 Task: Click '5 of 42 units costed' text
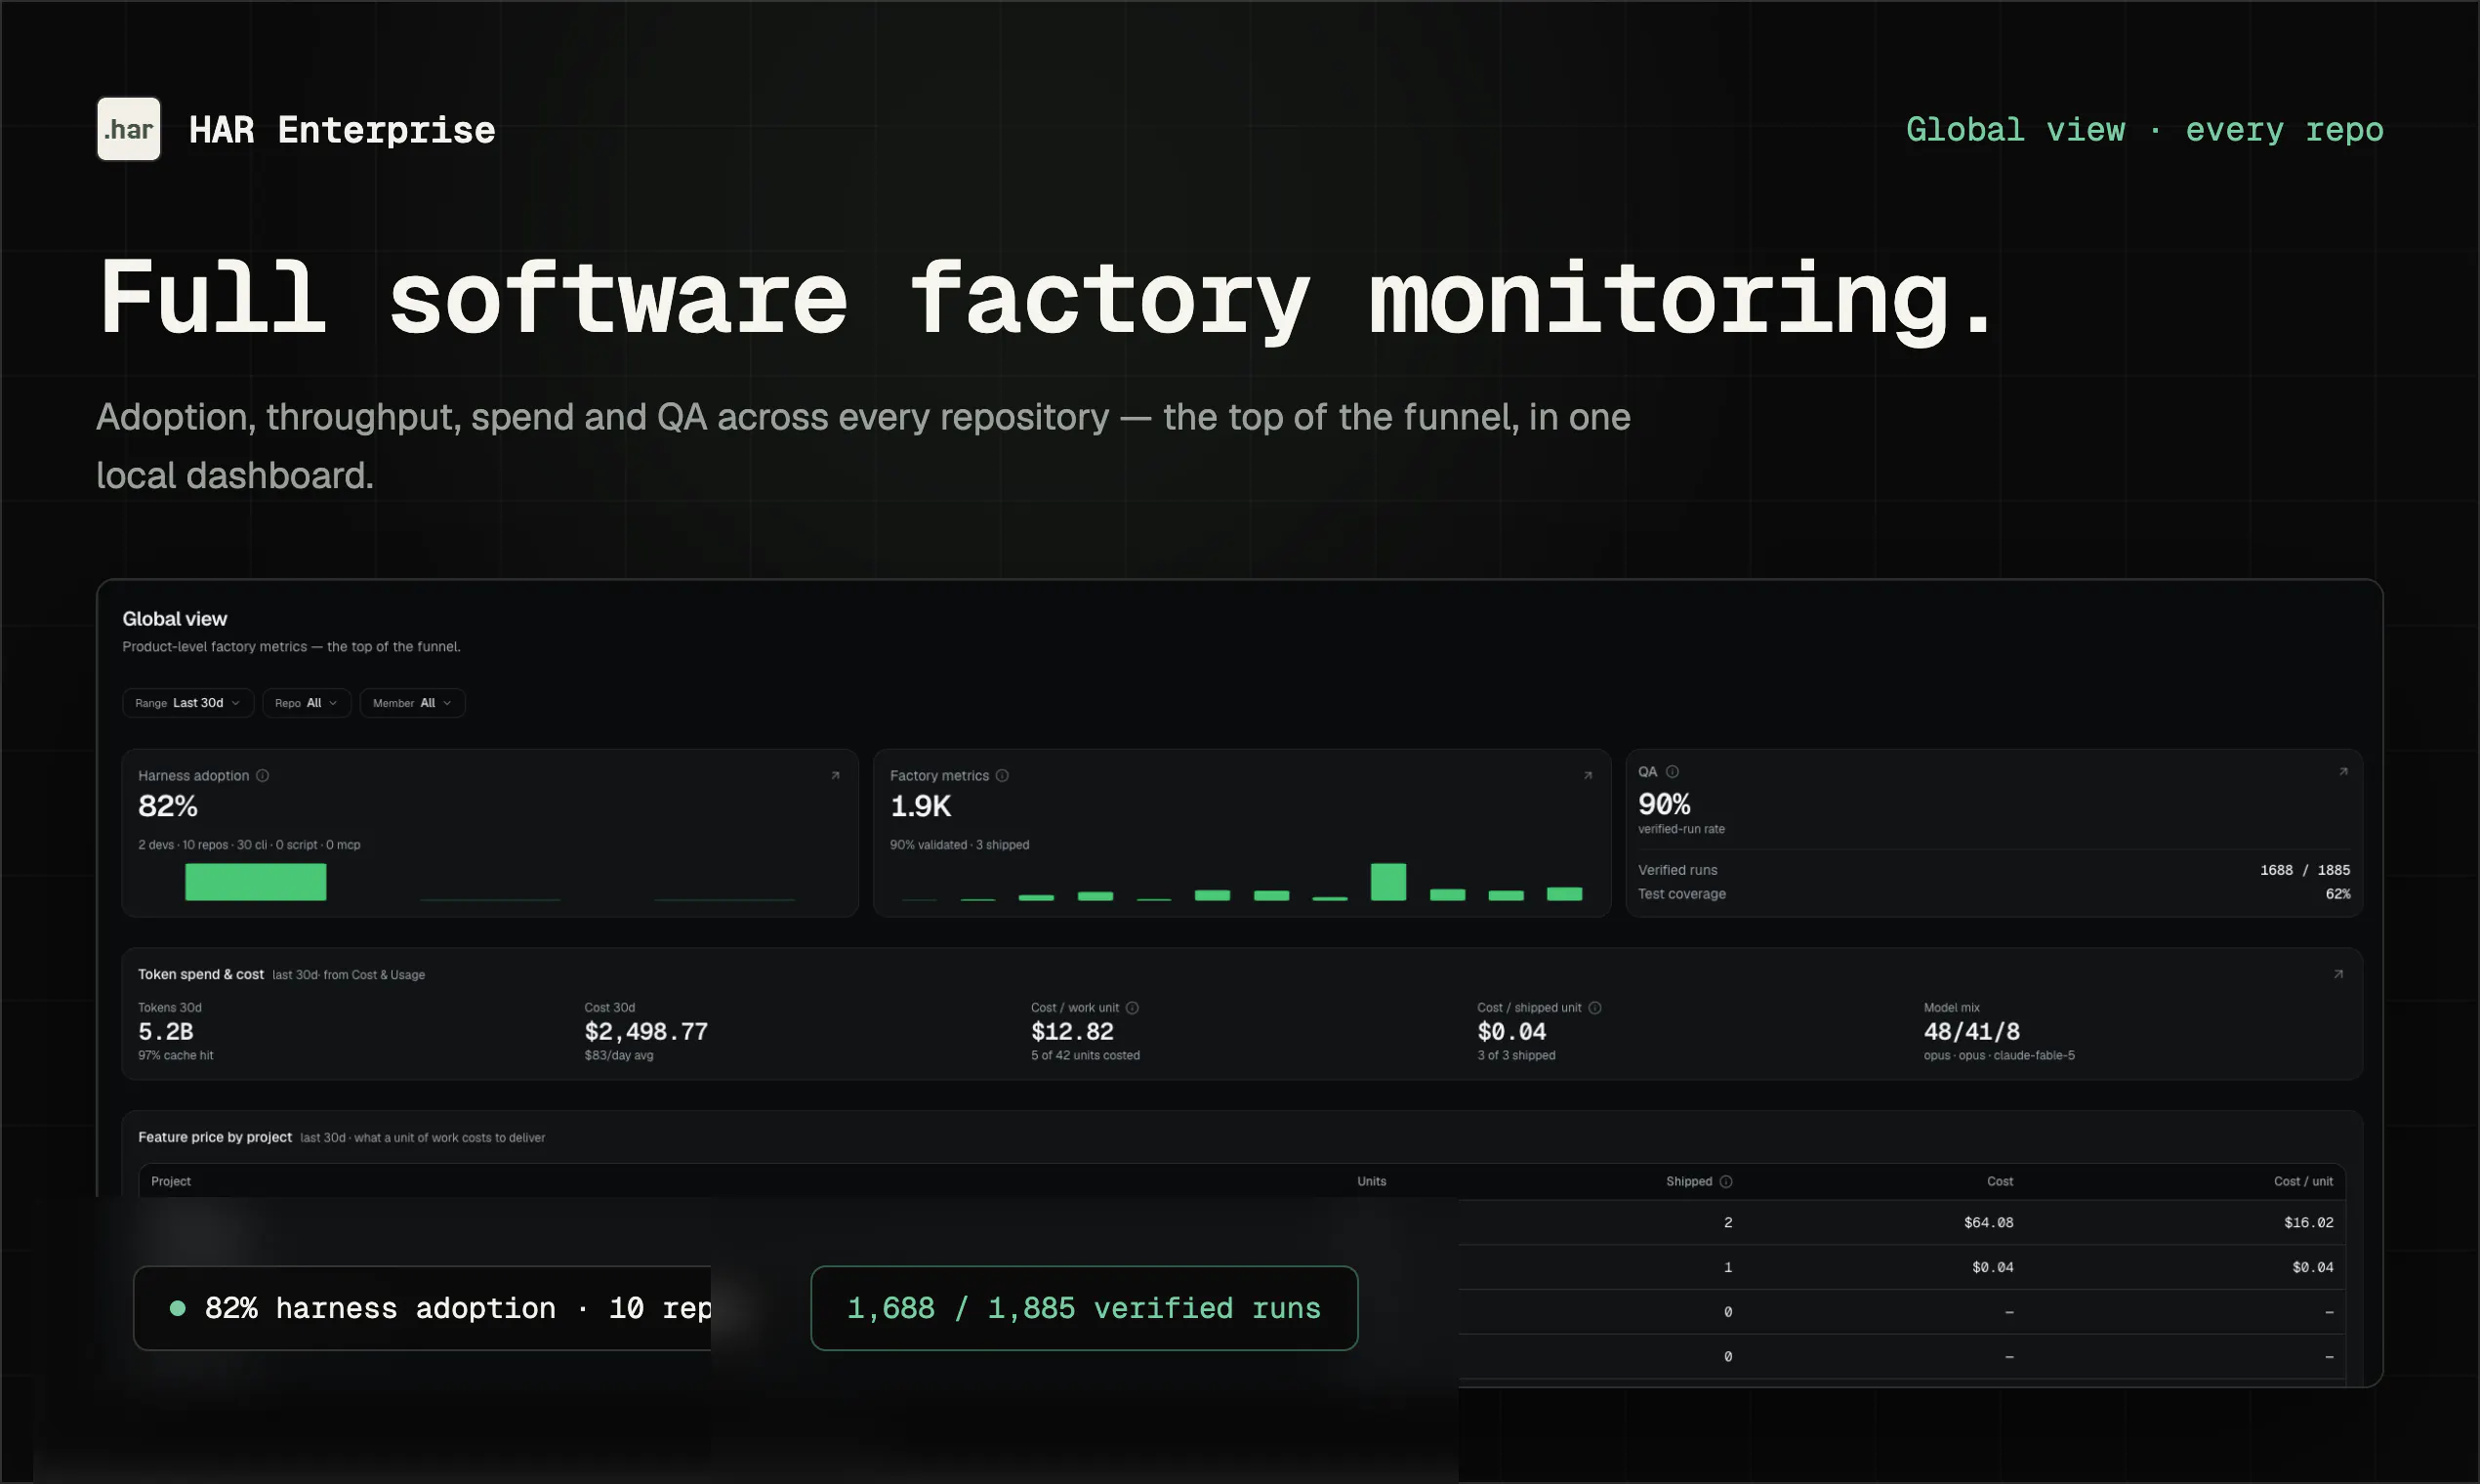coord(1085,1056)
